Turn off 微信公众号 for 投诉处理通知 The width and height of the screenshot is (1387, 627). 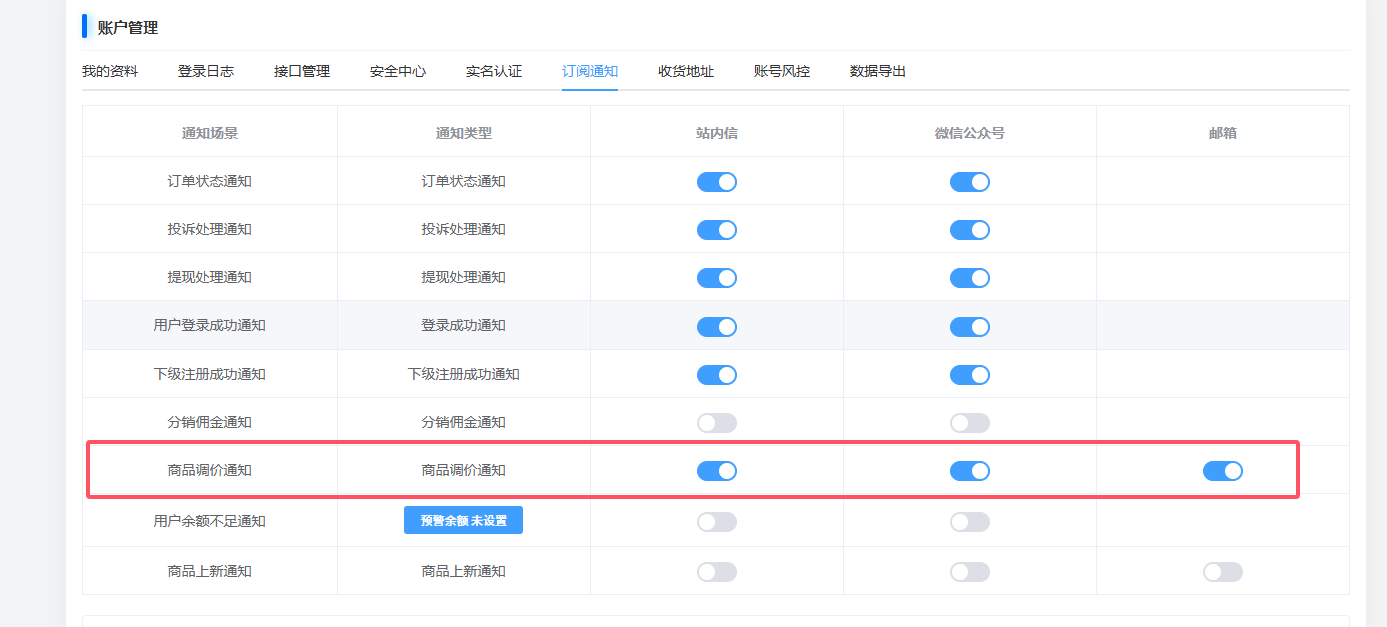pyautogui.click(x=970, y=229)
